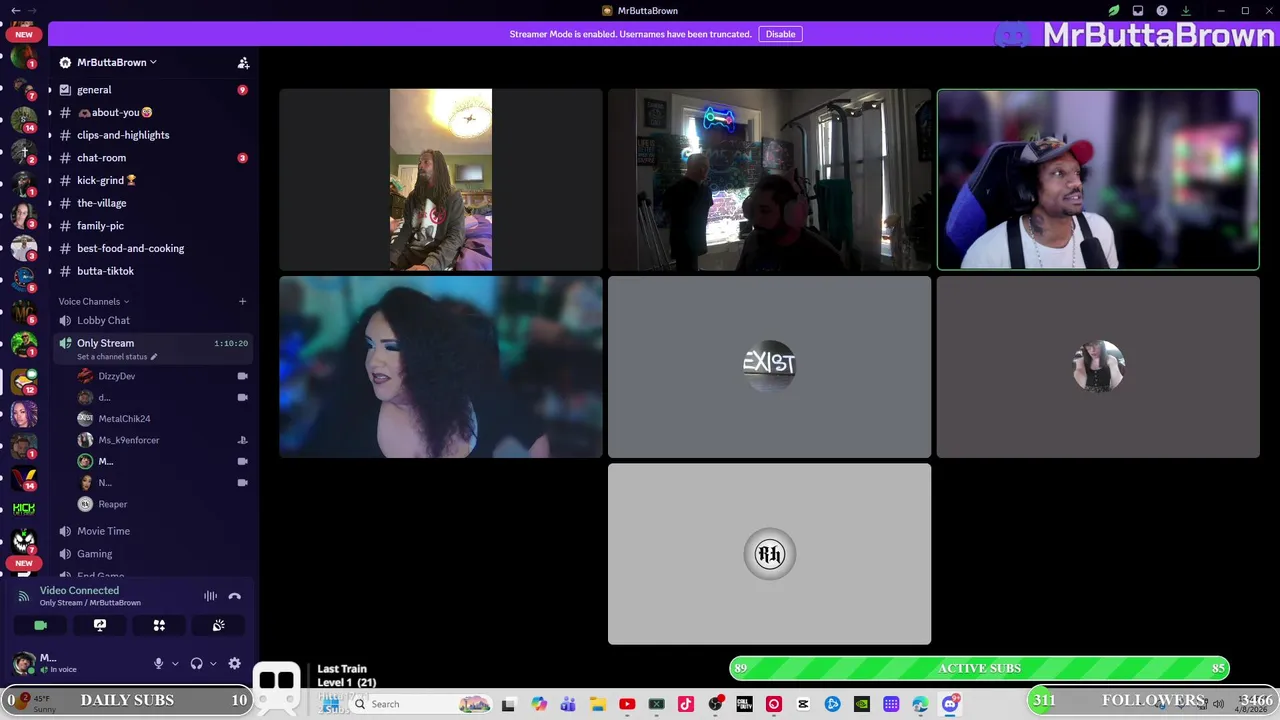1280x720 pixels.
Task: Open YouTube from the taskbar
Action: click(627, 704)
